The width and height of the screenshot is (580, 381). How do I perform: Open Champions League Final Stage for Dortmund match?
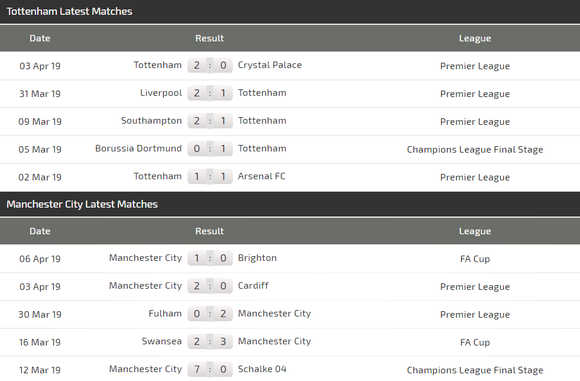[475, 149]
